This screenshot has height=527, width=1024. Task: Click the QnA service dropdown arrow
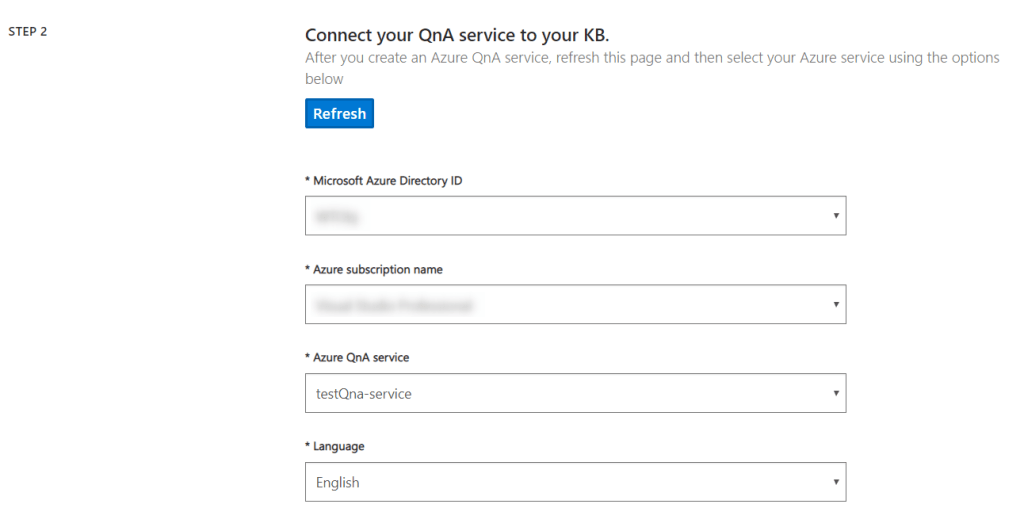835,393
